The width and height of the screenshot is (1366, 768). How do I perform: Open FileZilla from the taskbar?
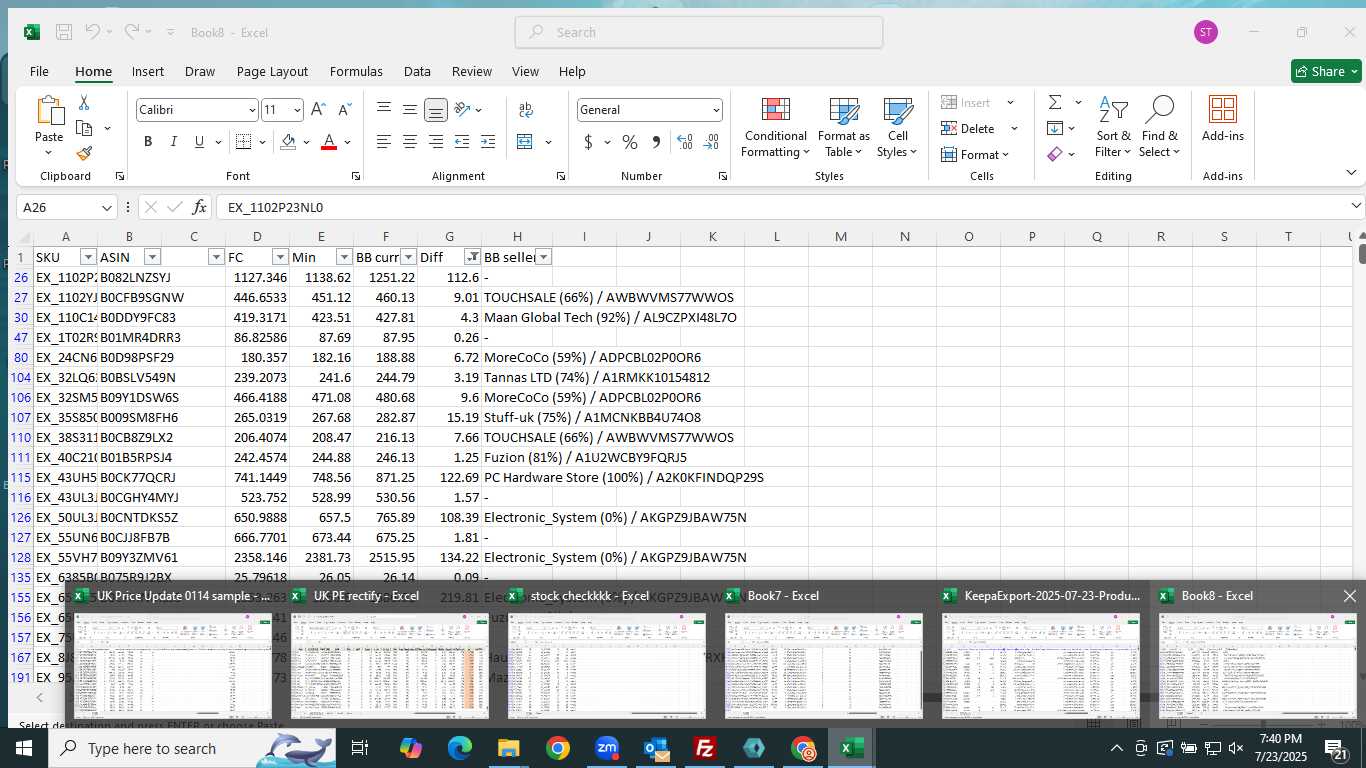coord(705,748)
